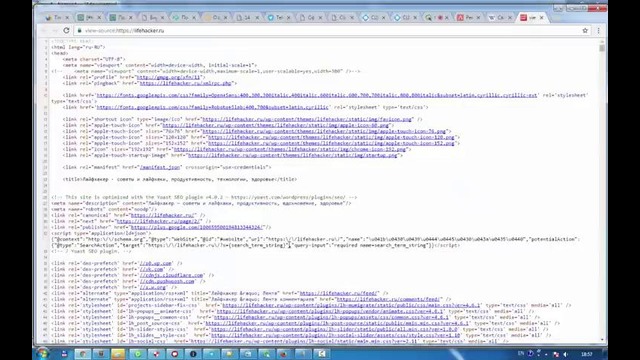Viewport: 640px width, 360px height.
Task: Click the EN language indicator in tray
Action: (x=521, y=353)
